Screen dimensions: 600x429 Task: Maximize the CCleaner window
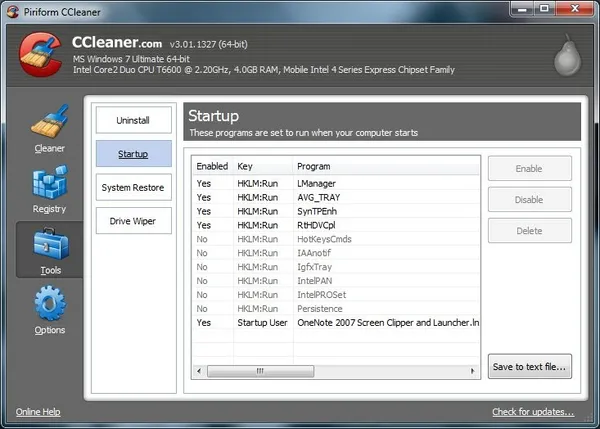pyautogui.click(x=544, y=9)
